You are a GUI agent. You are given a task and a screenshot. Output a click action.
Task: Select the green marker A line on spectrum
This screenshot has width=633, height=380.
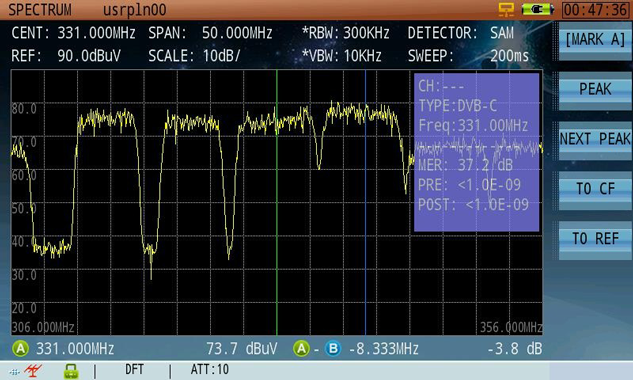point(277,202)
